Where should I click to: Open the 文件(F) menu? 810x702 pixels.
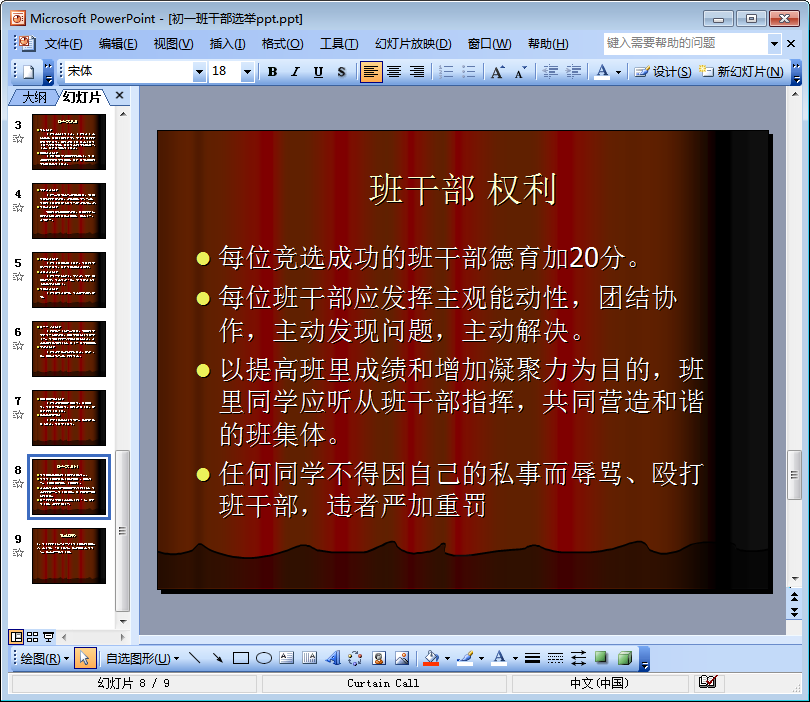click(64, 44)
